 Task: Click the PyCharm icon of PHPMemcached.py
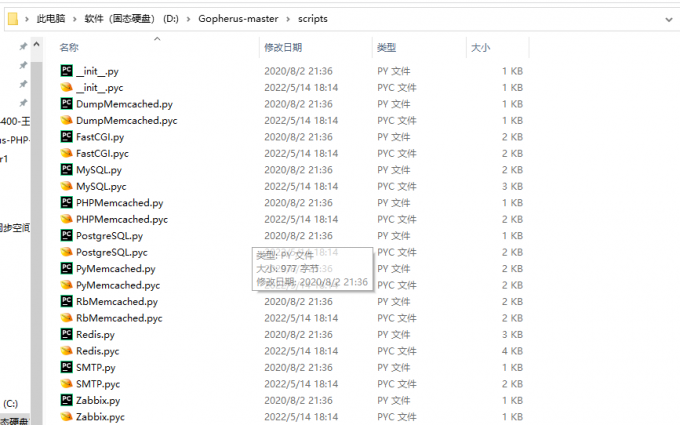[x=66, y=203]
